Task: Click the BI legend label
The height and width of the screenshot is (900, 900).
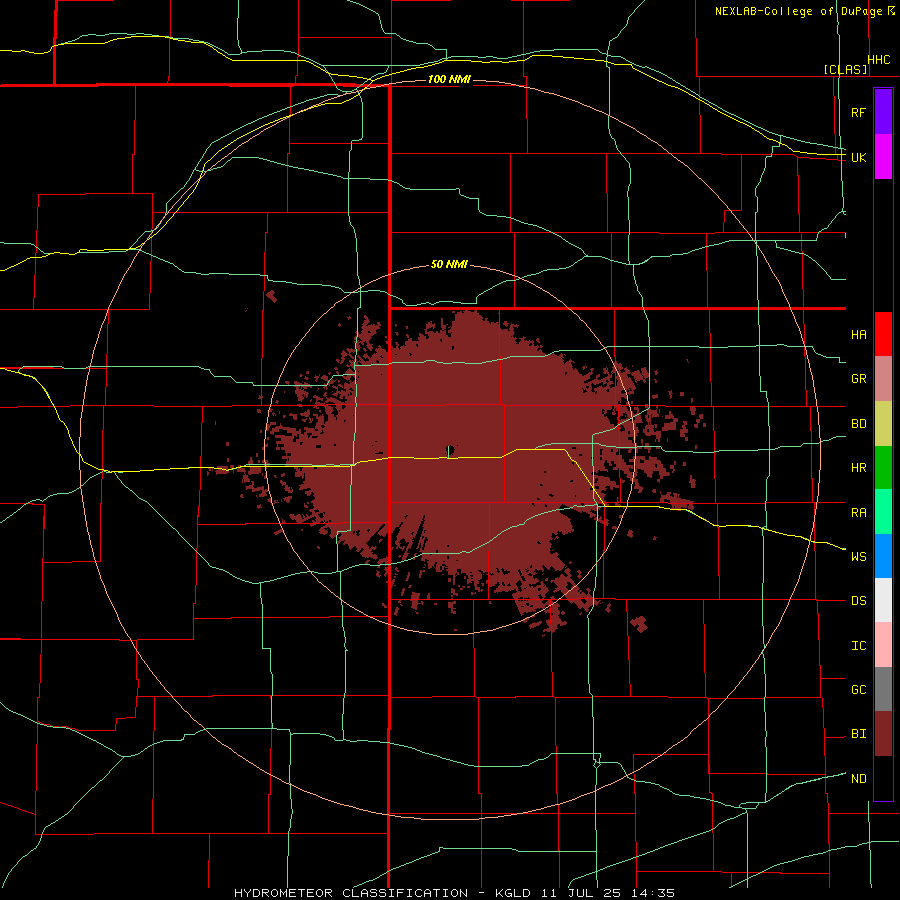Action: [x=858, y=734]
